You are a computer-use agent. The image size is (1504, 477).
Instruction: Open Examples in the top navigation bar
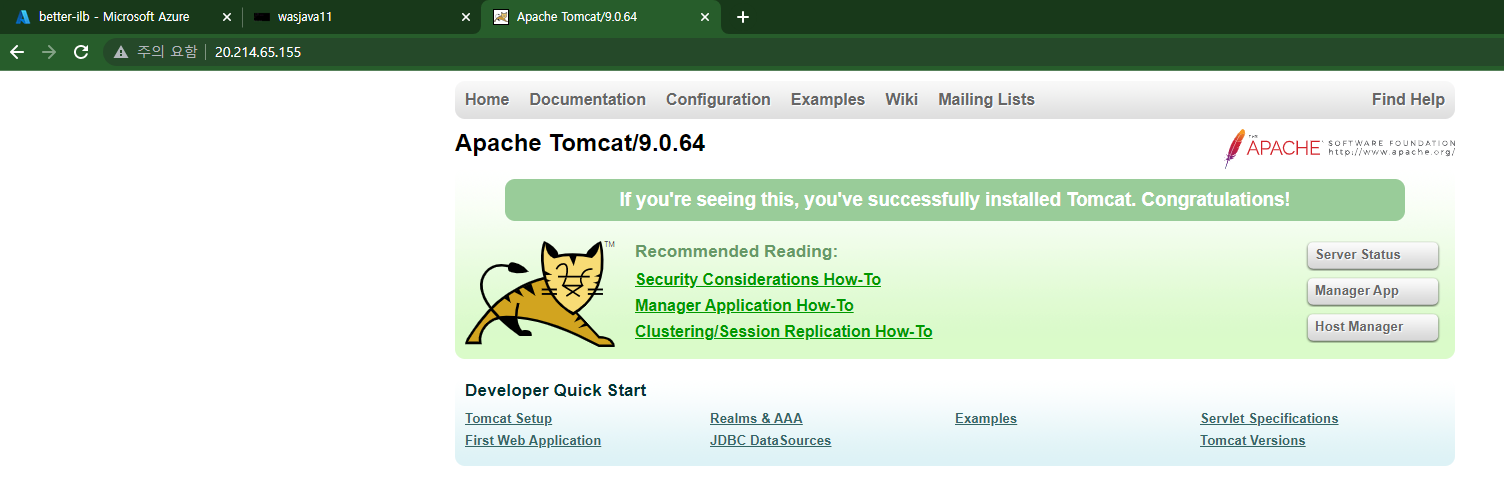pos(828,100)
